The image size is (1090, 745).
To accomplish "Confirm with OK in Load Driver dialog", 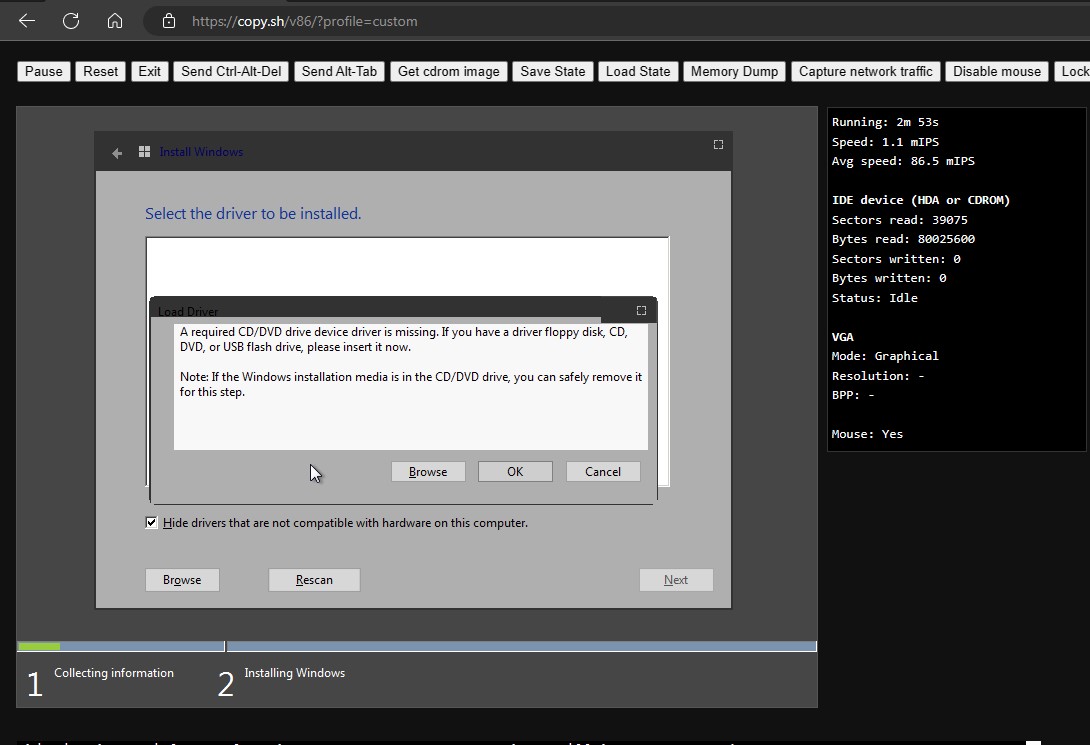I will coord(515,471).
